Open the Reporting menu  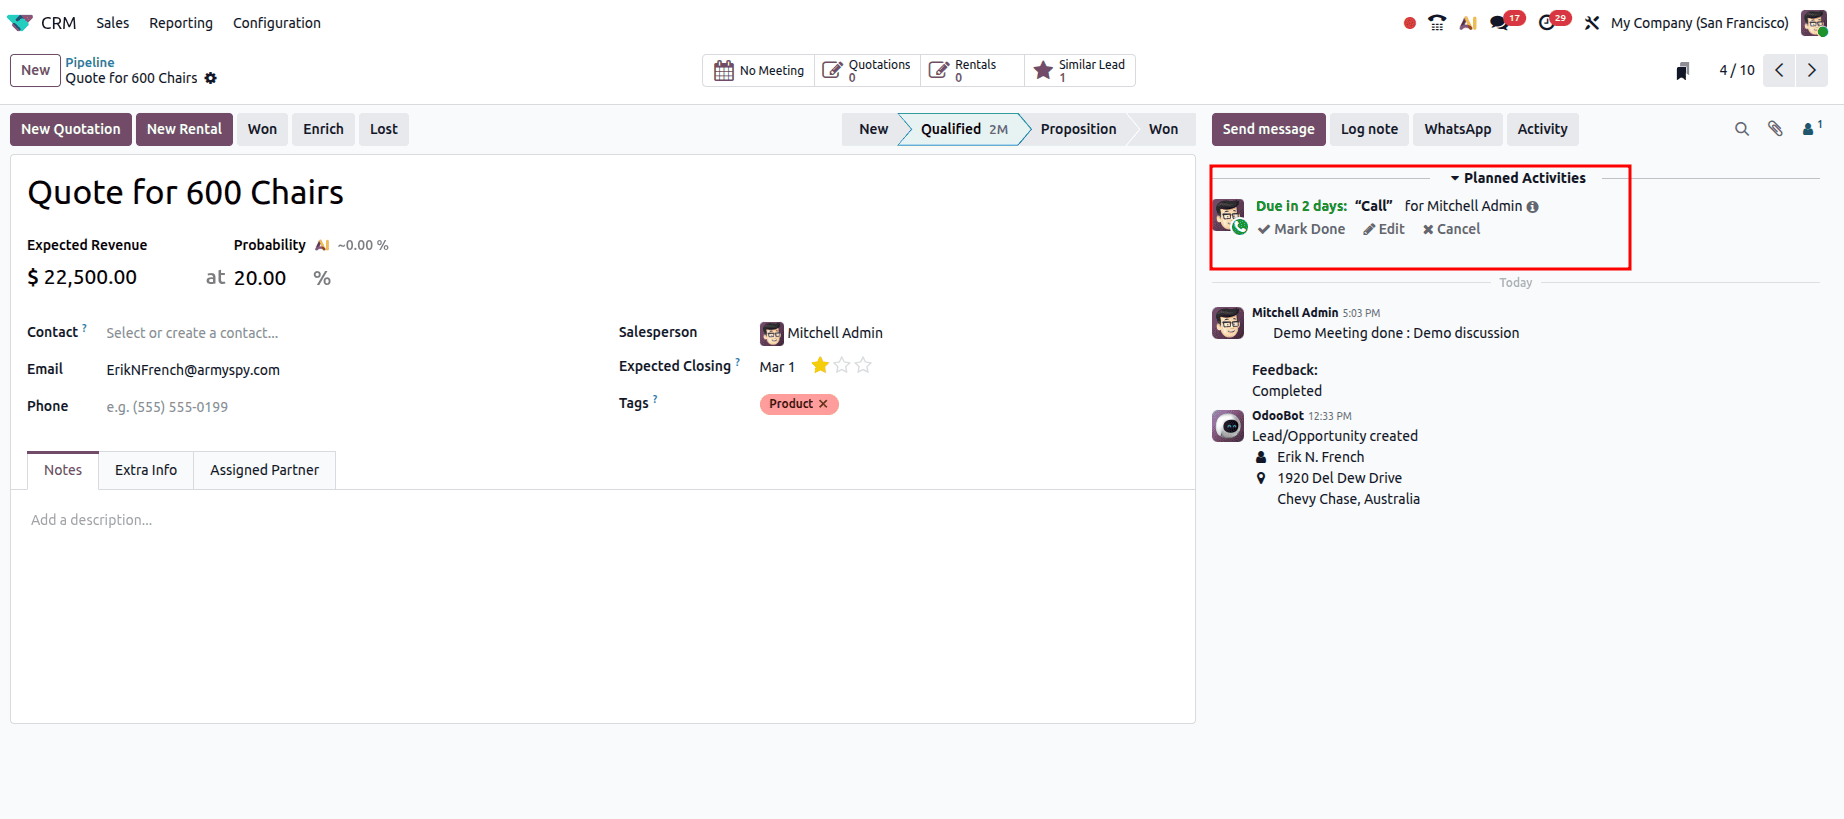[x=181, y=23]
